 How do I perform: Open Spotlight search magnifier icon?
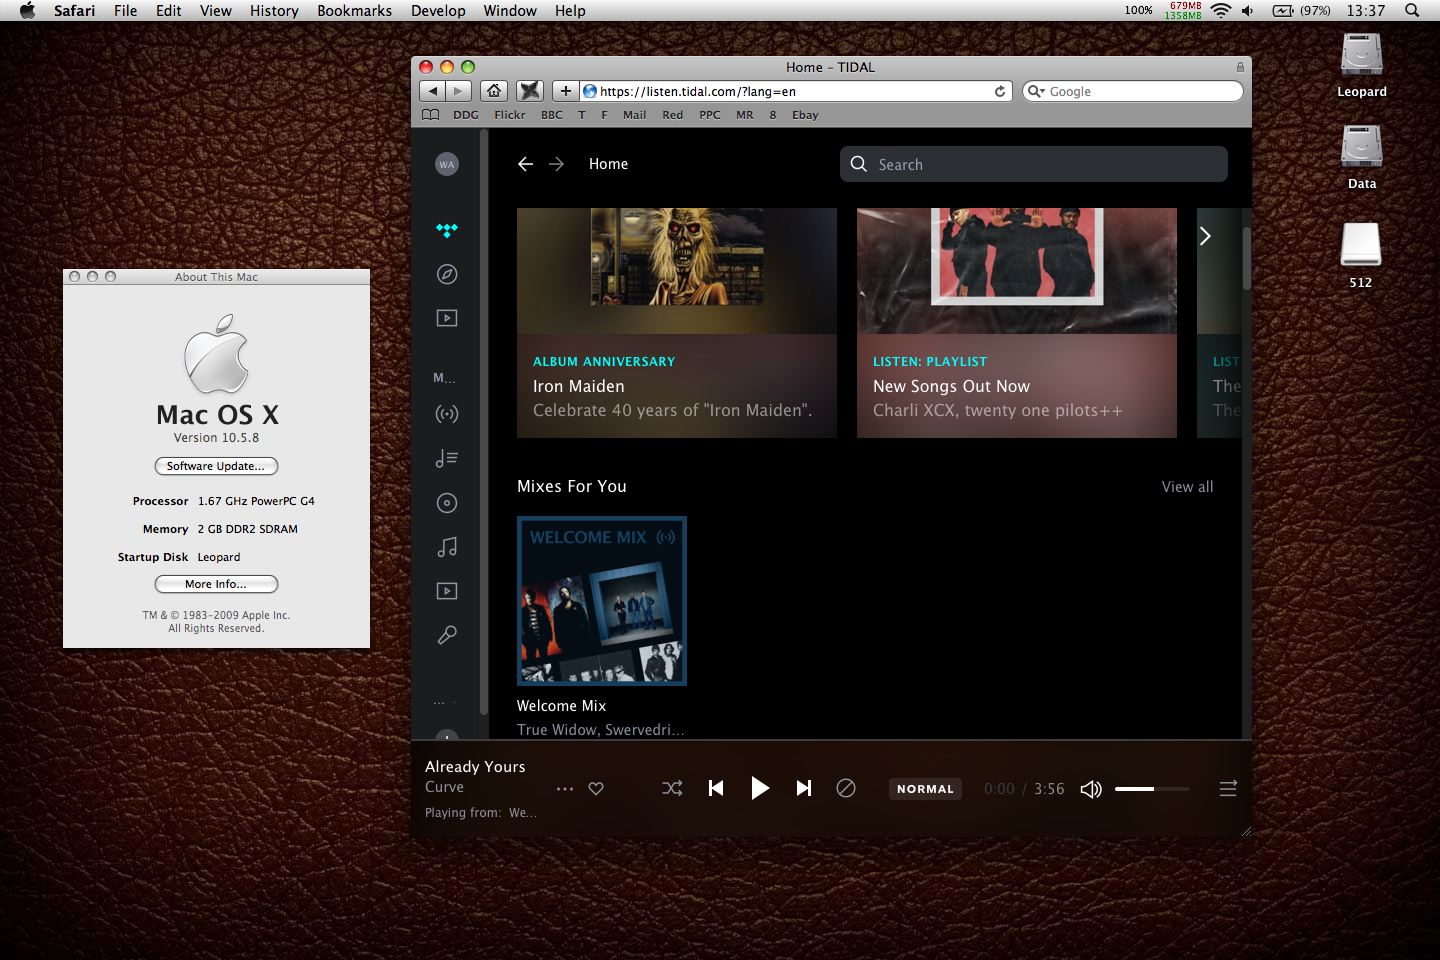(x=1412, y=11)
